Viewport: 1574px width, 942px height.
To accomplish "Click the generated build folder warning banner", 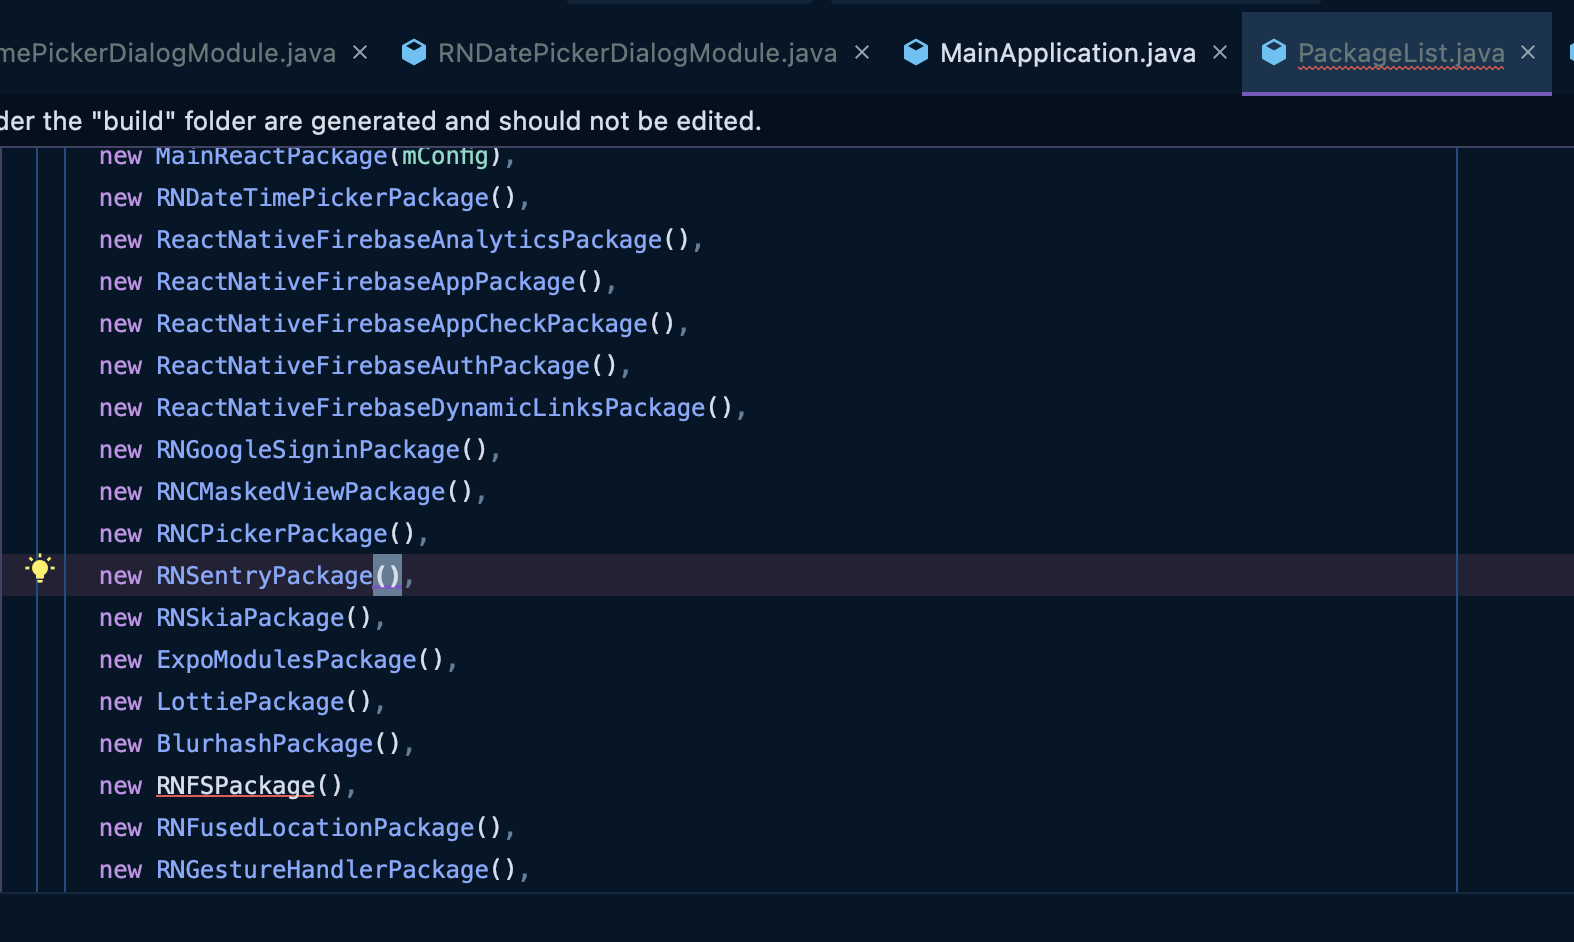I will 381,121.
